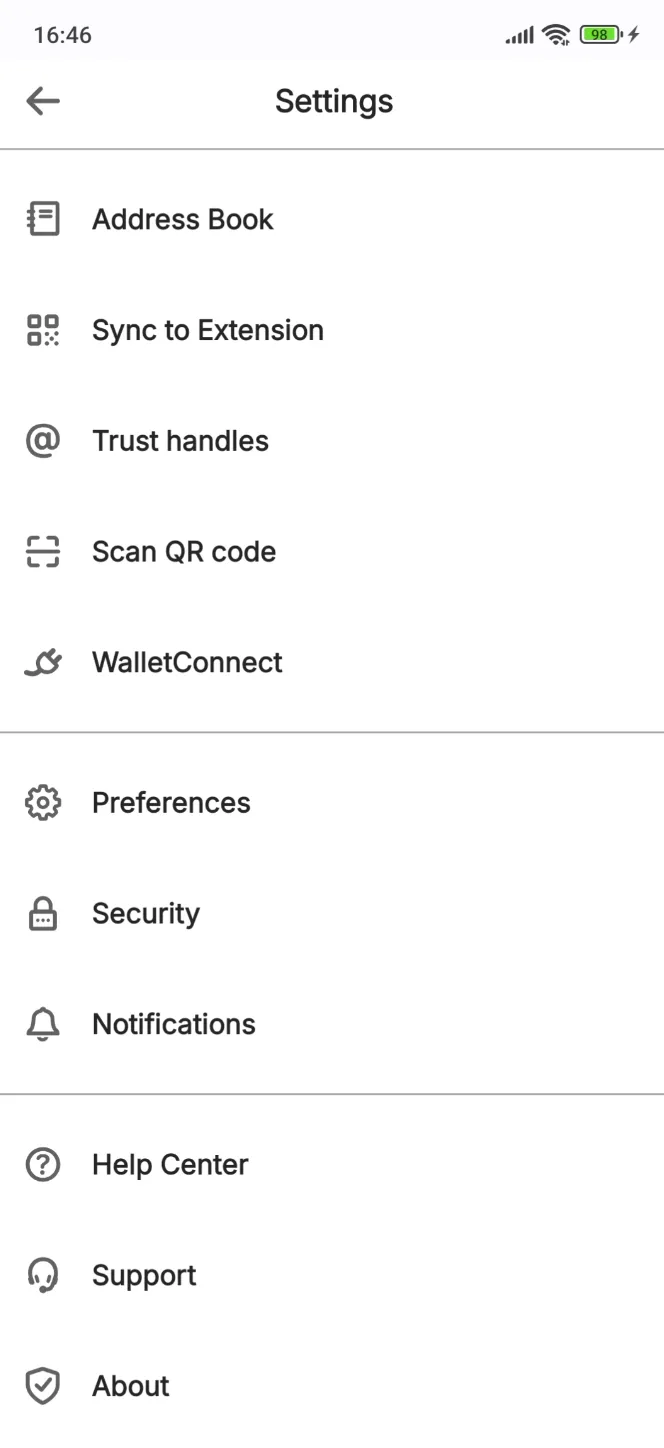Open the Notifications bell icon
The width and height of the screenshot is (664, 1448).
coord(42,1024)
